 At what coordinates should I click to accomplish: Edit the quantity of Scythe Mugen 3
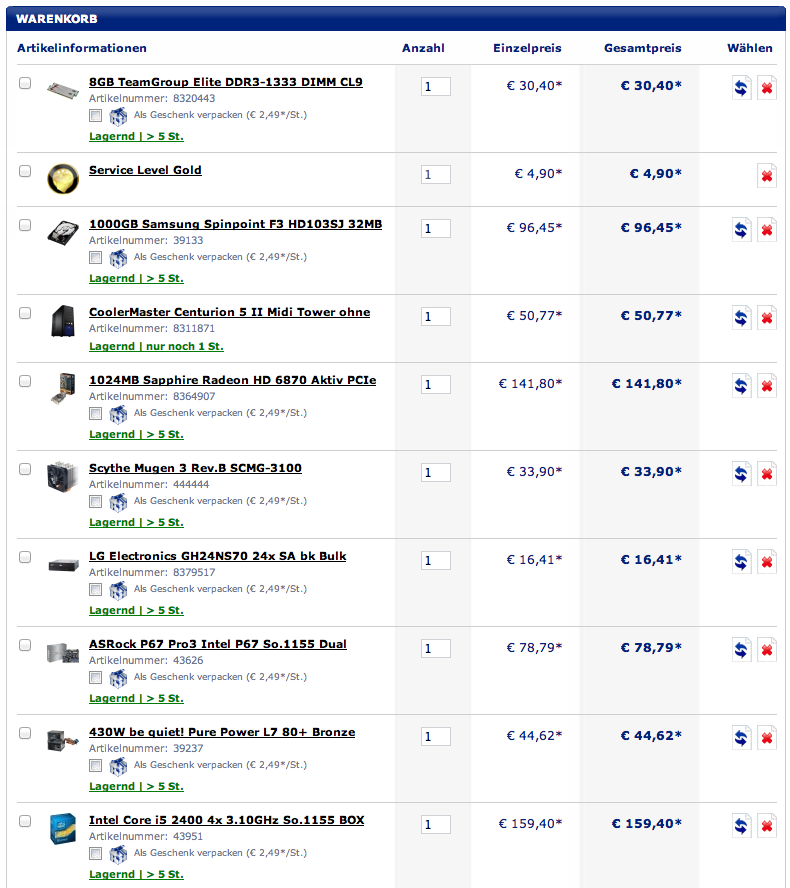435,473
